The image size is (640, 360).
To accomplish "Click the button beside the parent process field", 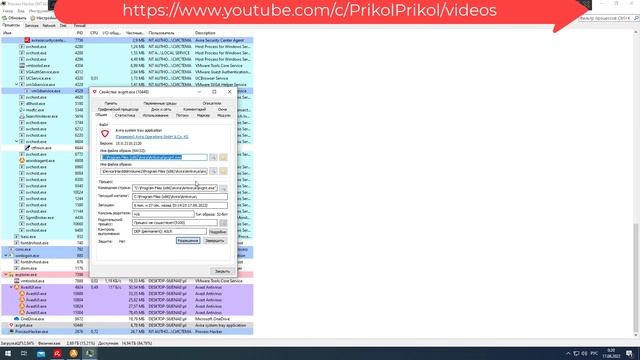I will coord(223,223).
